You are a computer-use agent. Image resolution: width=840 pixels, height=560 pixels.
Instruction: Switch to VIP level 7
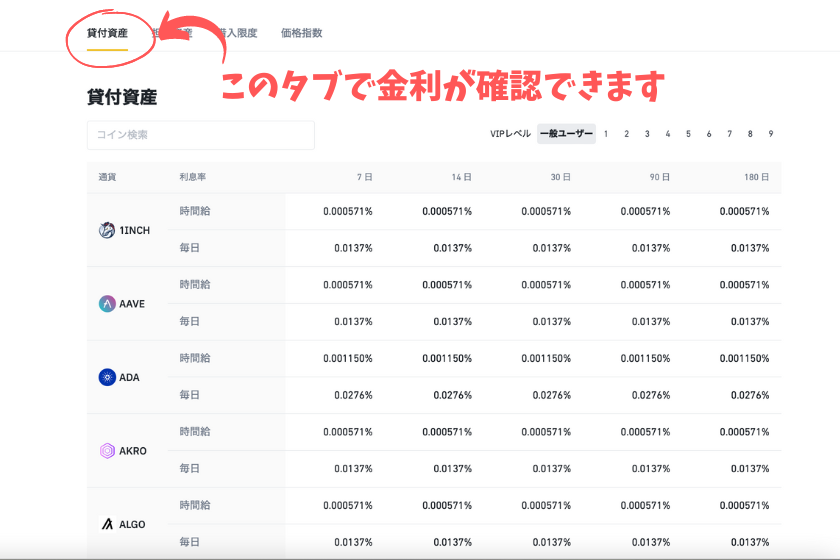click(x=730, y=134)
